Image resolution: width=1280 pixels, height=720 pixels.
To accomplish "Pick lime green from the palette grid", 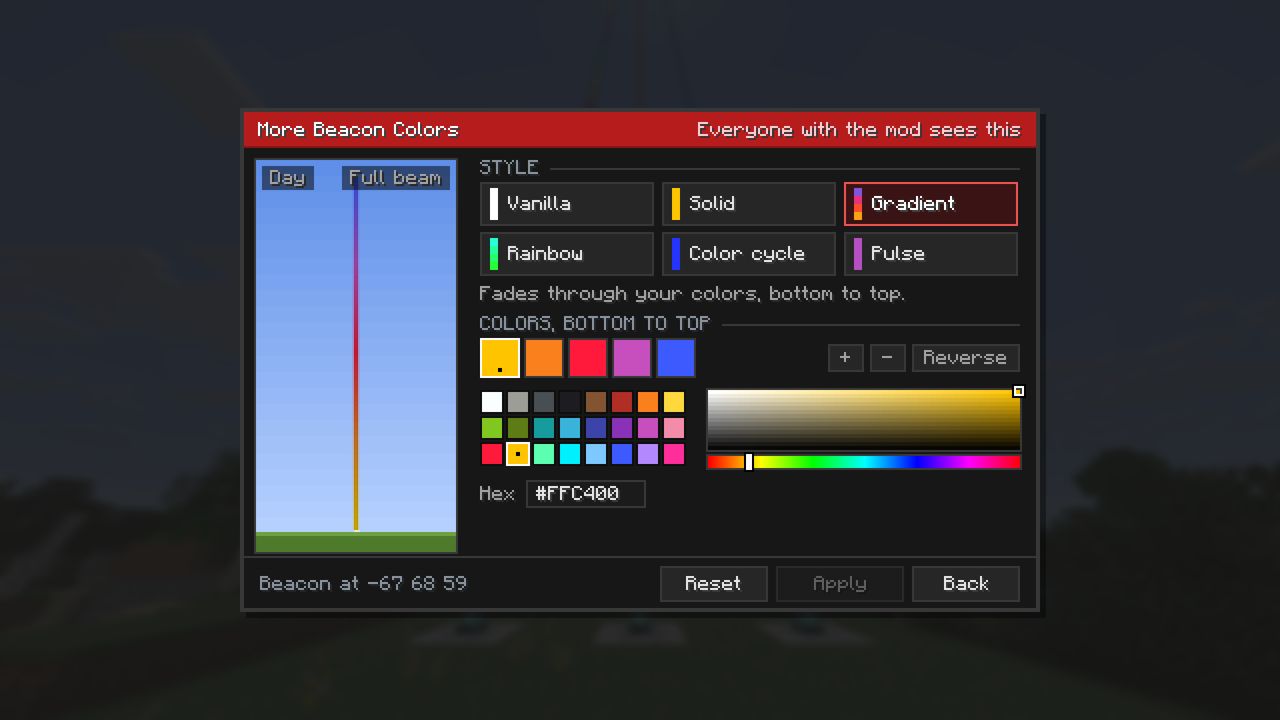I will point(492,428).
